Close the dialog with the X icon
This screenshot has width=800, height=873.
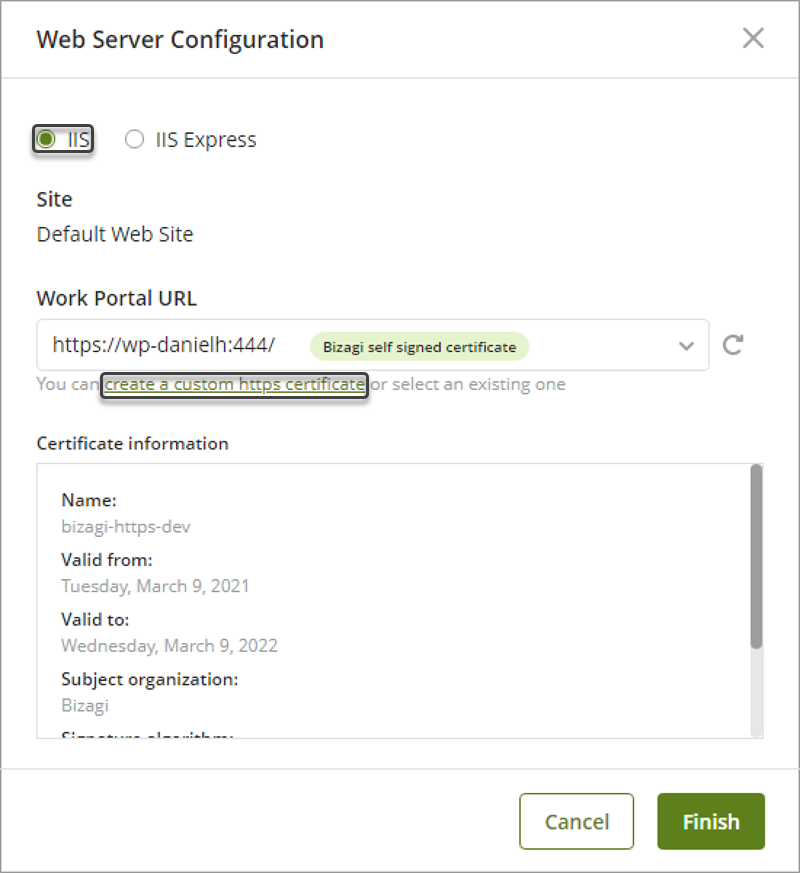[753, 38]
